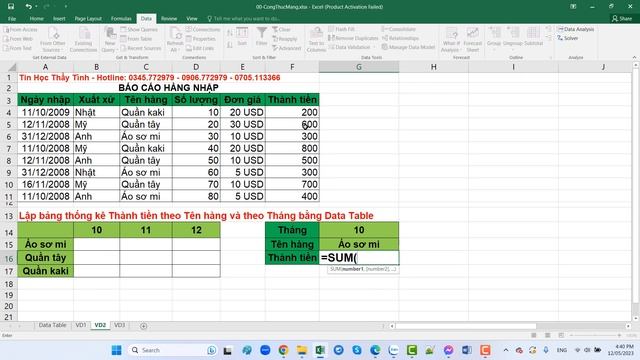Image resolution: width=640 pixels, height=360 pixels.
Task: Click the Sort A to Z icon
Action: click(x=230, y=33)
